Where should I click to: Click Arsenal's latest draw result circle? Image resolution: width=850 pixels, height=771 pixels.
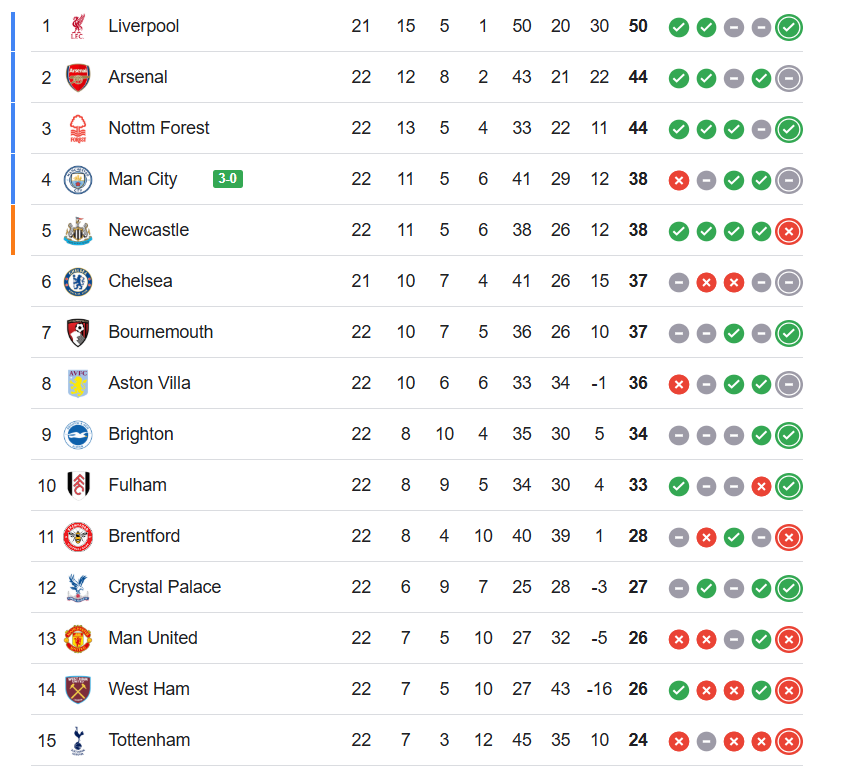[x=789, y=78]
